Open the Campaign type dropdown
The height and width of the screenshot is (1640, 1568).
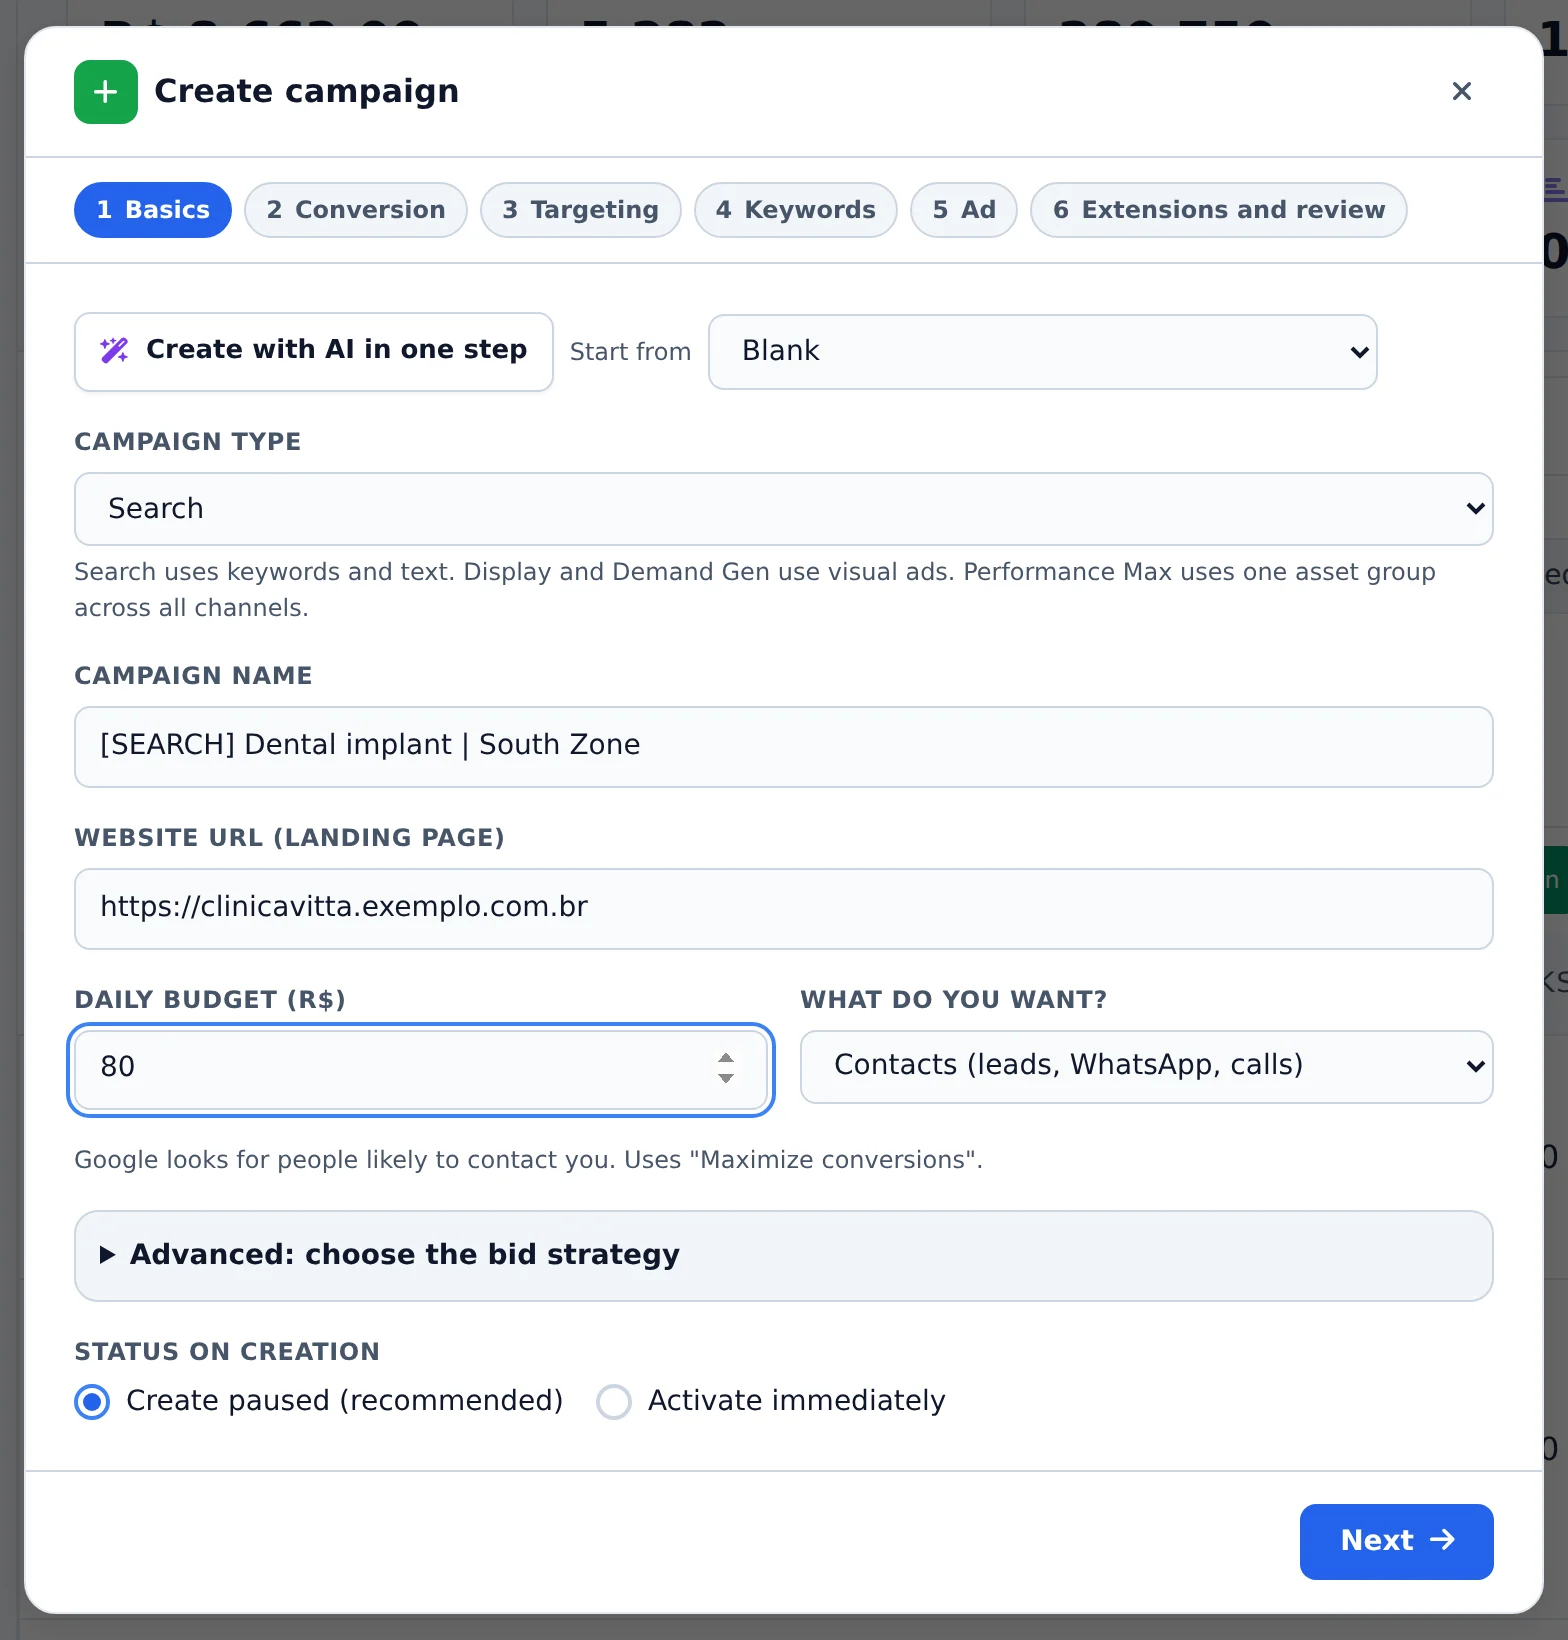(x=783, y=509)
